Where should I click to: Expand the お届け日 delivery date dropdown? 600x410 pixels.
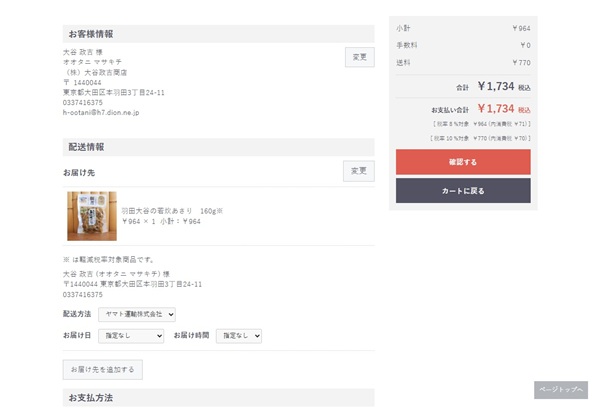(130, 336)
